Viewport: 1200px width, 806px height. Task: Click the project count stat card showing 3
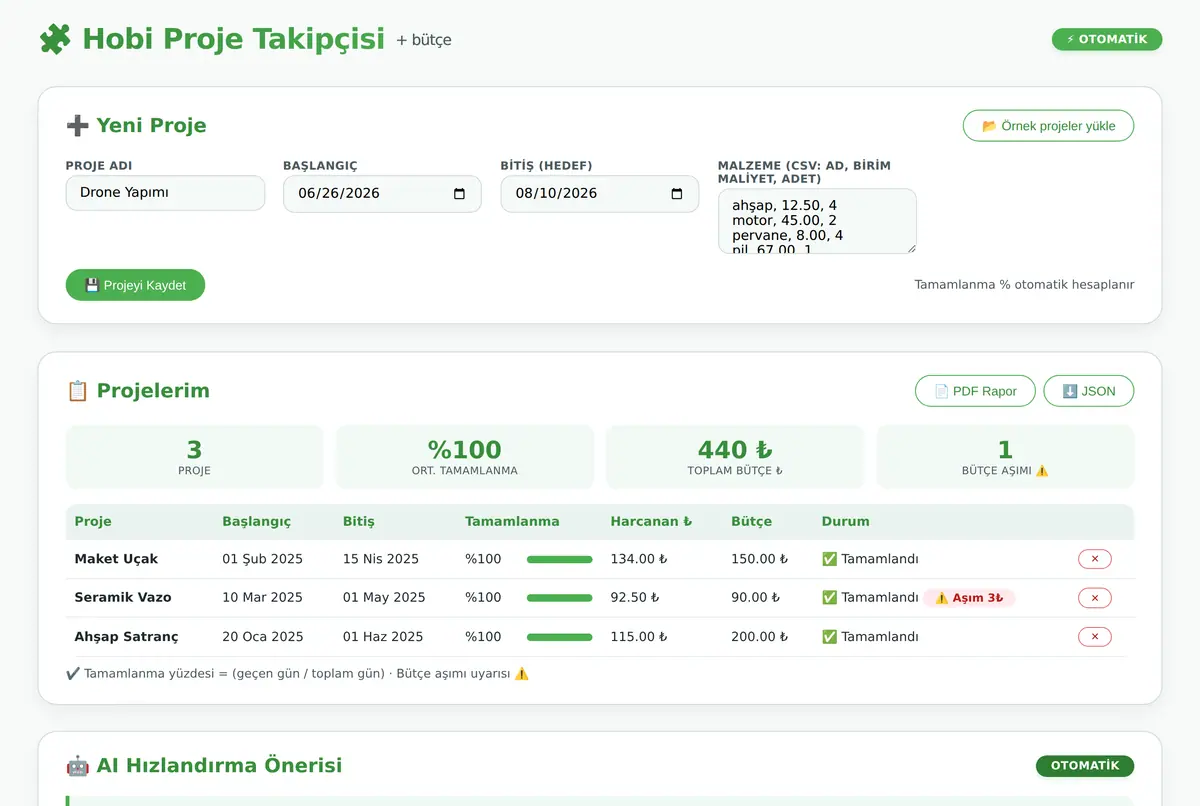coord(194,457)
